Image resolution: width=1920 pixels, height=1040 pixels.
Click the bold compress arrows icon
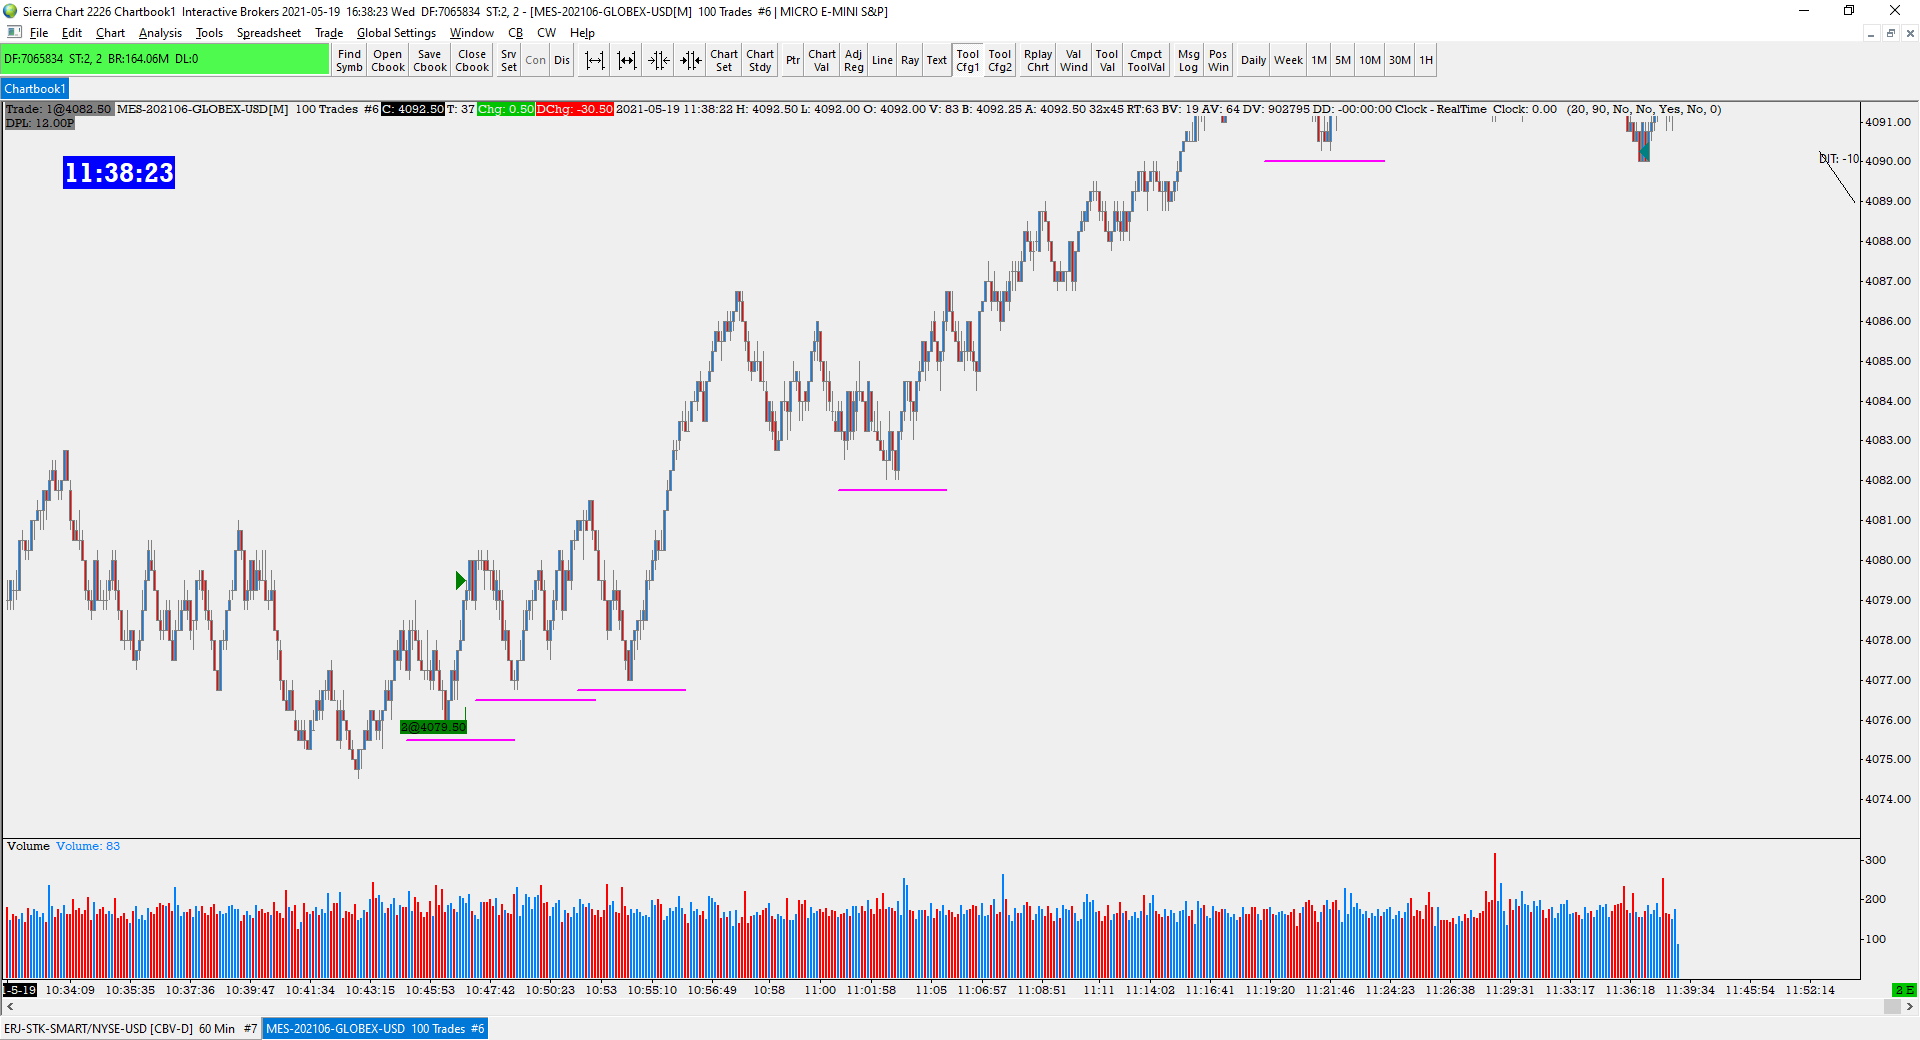click(691, 60)
